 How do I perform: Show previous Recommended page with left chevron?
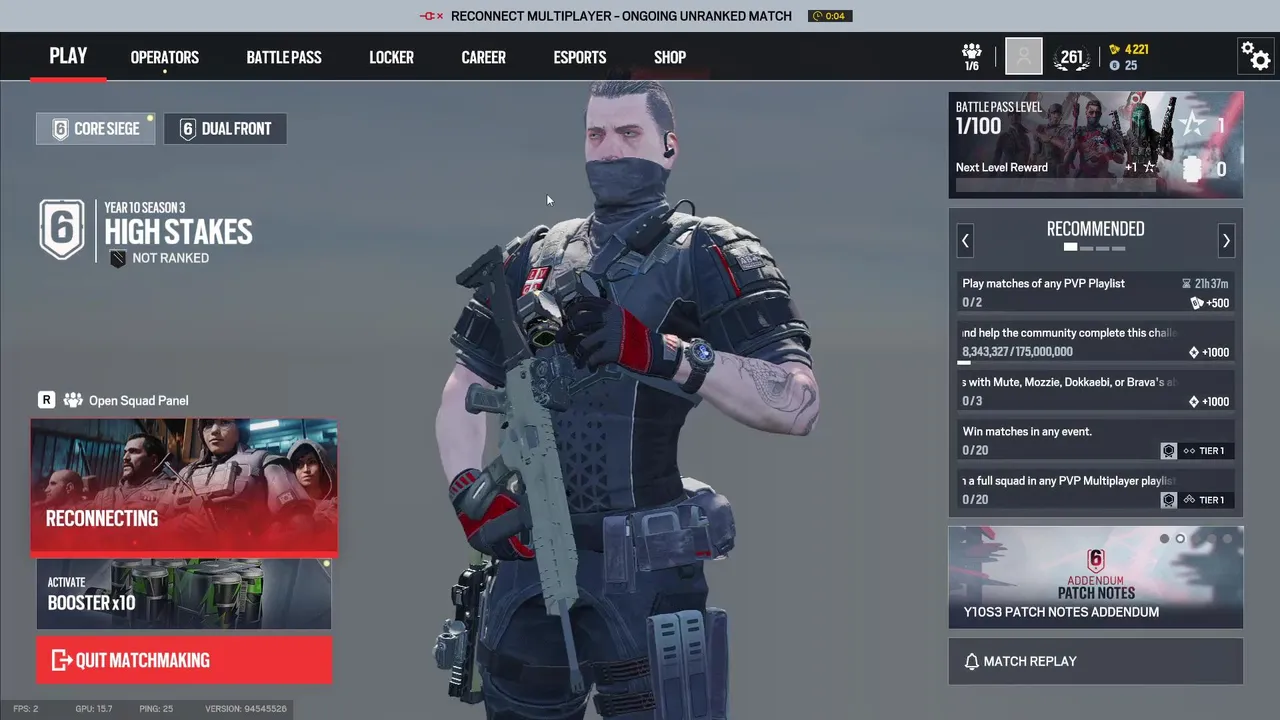pyautogui.click(x=965, y=240)
